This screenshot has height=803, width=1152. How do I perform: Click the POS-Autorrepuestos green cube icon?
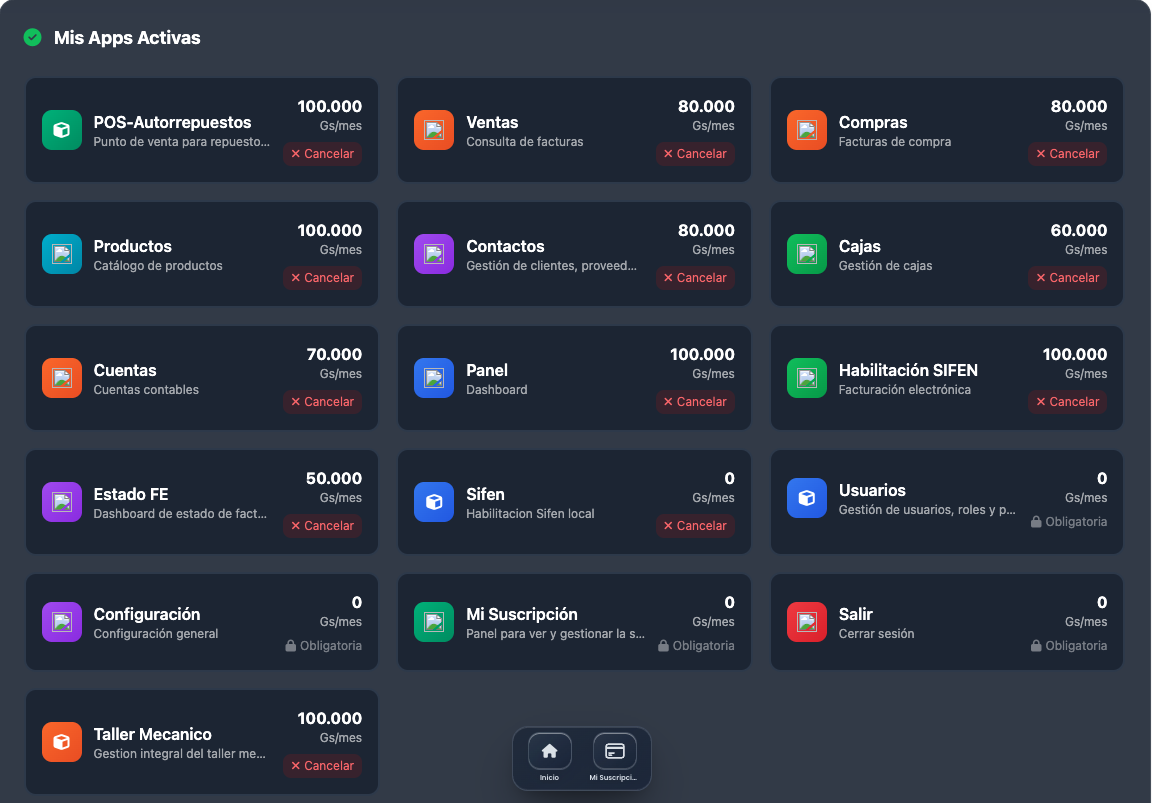(x=62, y=130)
